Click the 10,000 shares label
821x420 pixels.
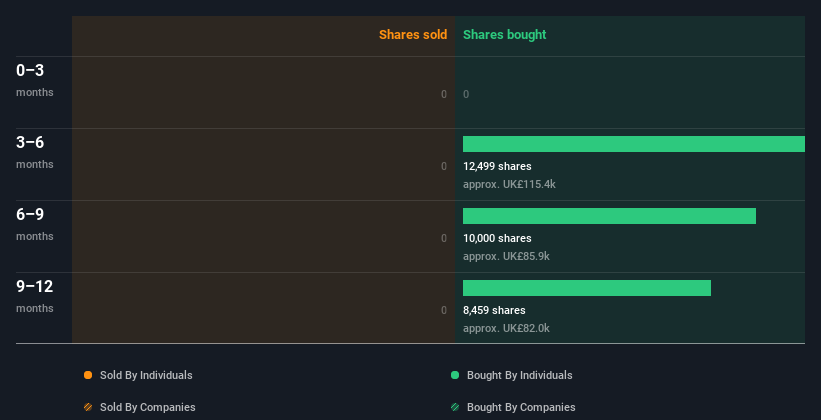coord(497,238)
